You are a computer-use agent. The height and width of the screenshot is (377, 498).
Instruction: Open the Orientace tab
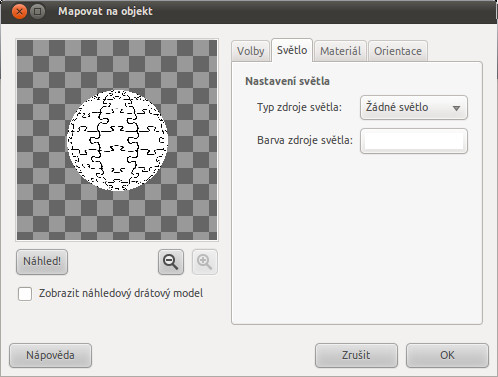[x=398, y=51]
